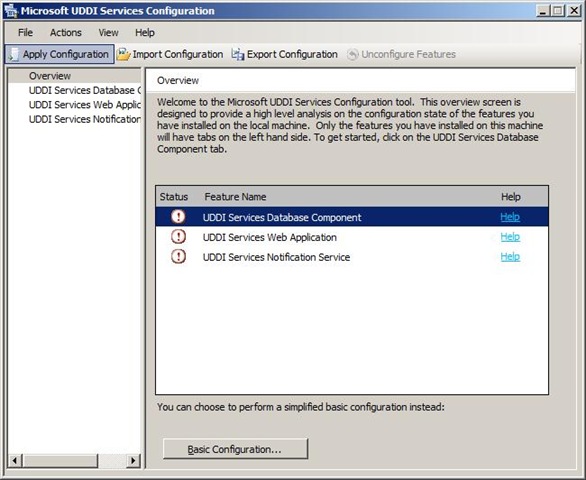Click the Export Configuration icon
The width and height of the screenshot is (586, 480).
238,55
